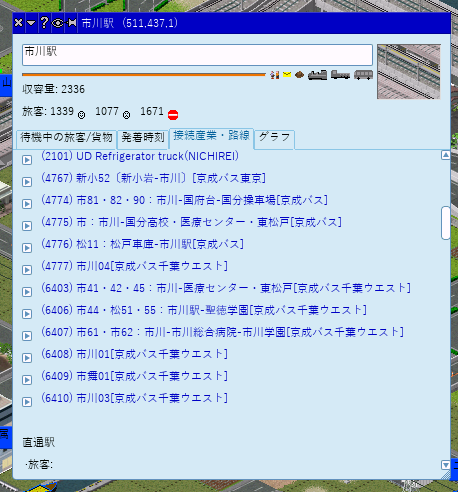This screenshot has width=458, height=492.
Task: Open line (4767) 新小52 arrow button
Action: coord(27,182)
